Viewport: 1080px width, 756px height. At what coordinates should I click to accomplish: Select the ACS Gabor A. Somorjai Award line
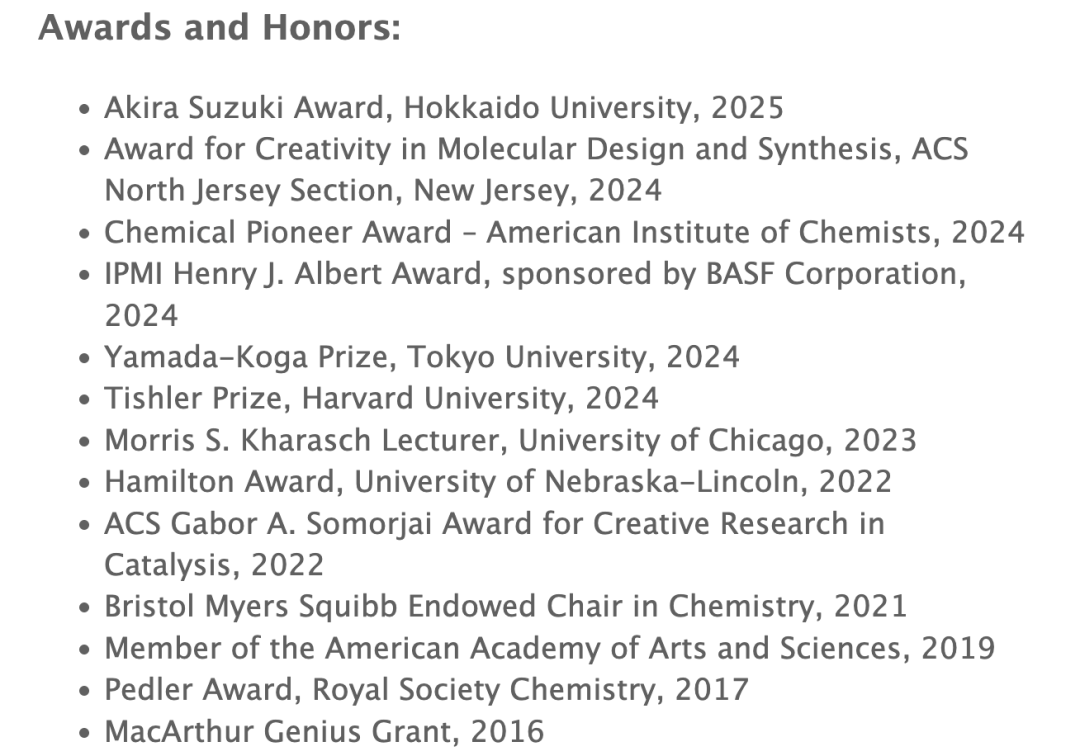494,524
